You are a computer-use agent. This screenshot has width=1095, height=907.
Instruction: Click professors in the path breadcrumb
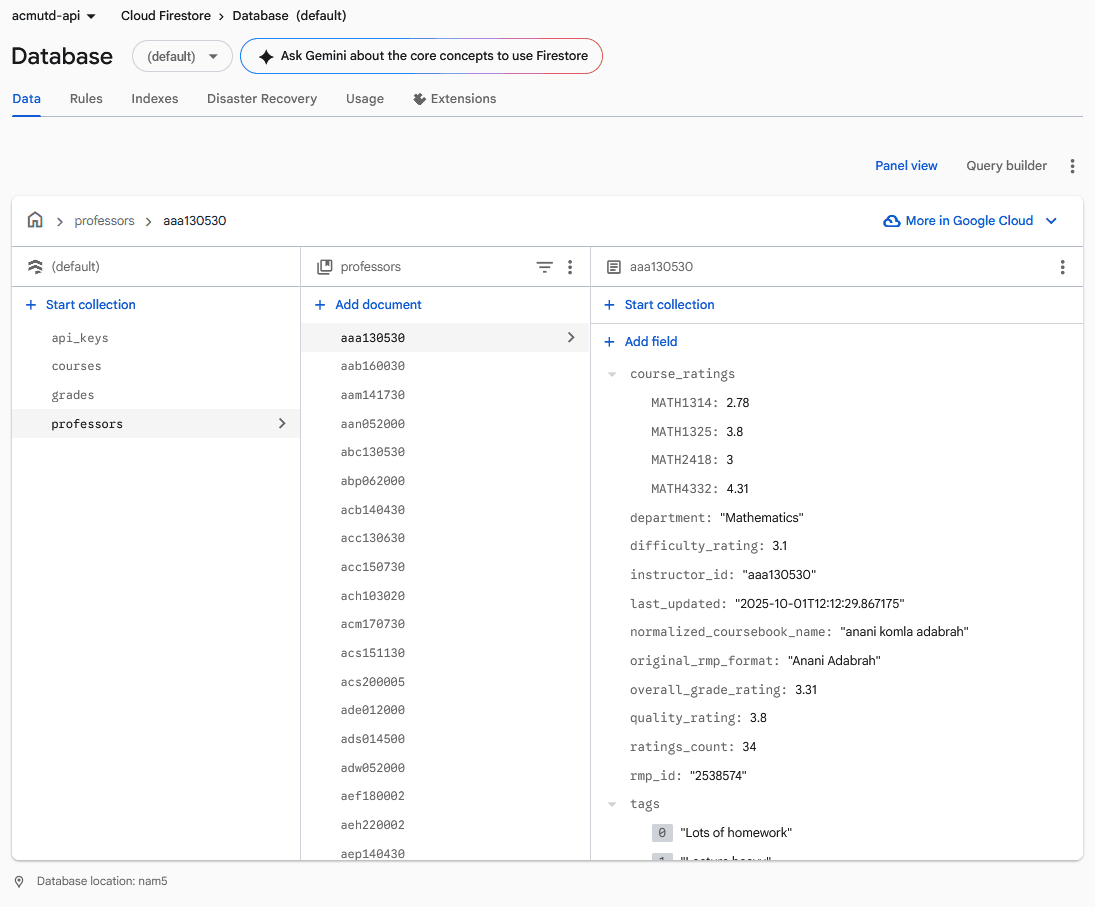click(x=104, y=221)
